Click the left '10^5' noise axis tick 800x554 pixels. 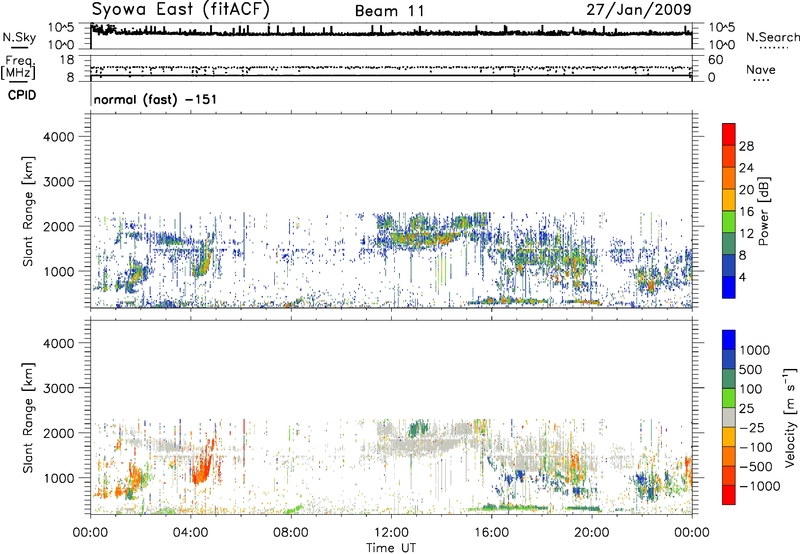tap(61, 28)
